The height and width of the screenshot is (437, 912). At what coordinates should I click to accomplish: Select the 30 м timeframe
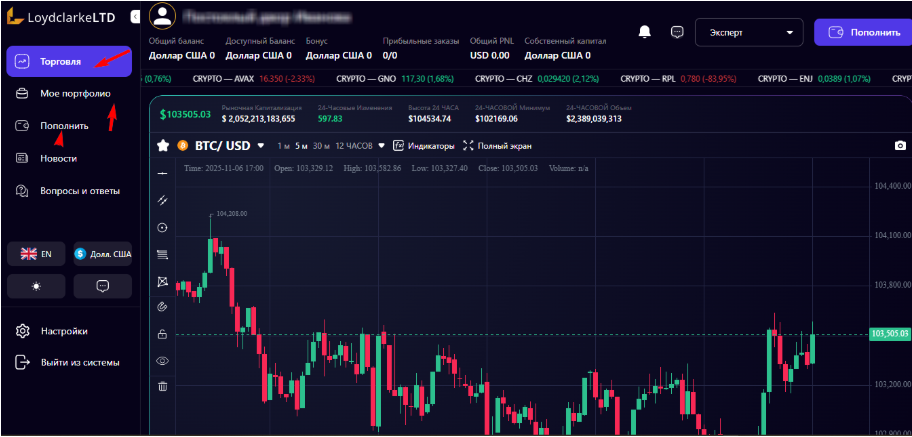pyautogui.click(x=322, y=146)
